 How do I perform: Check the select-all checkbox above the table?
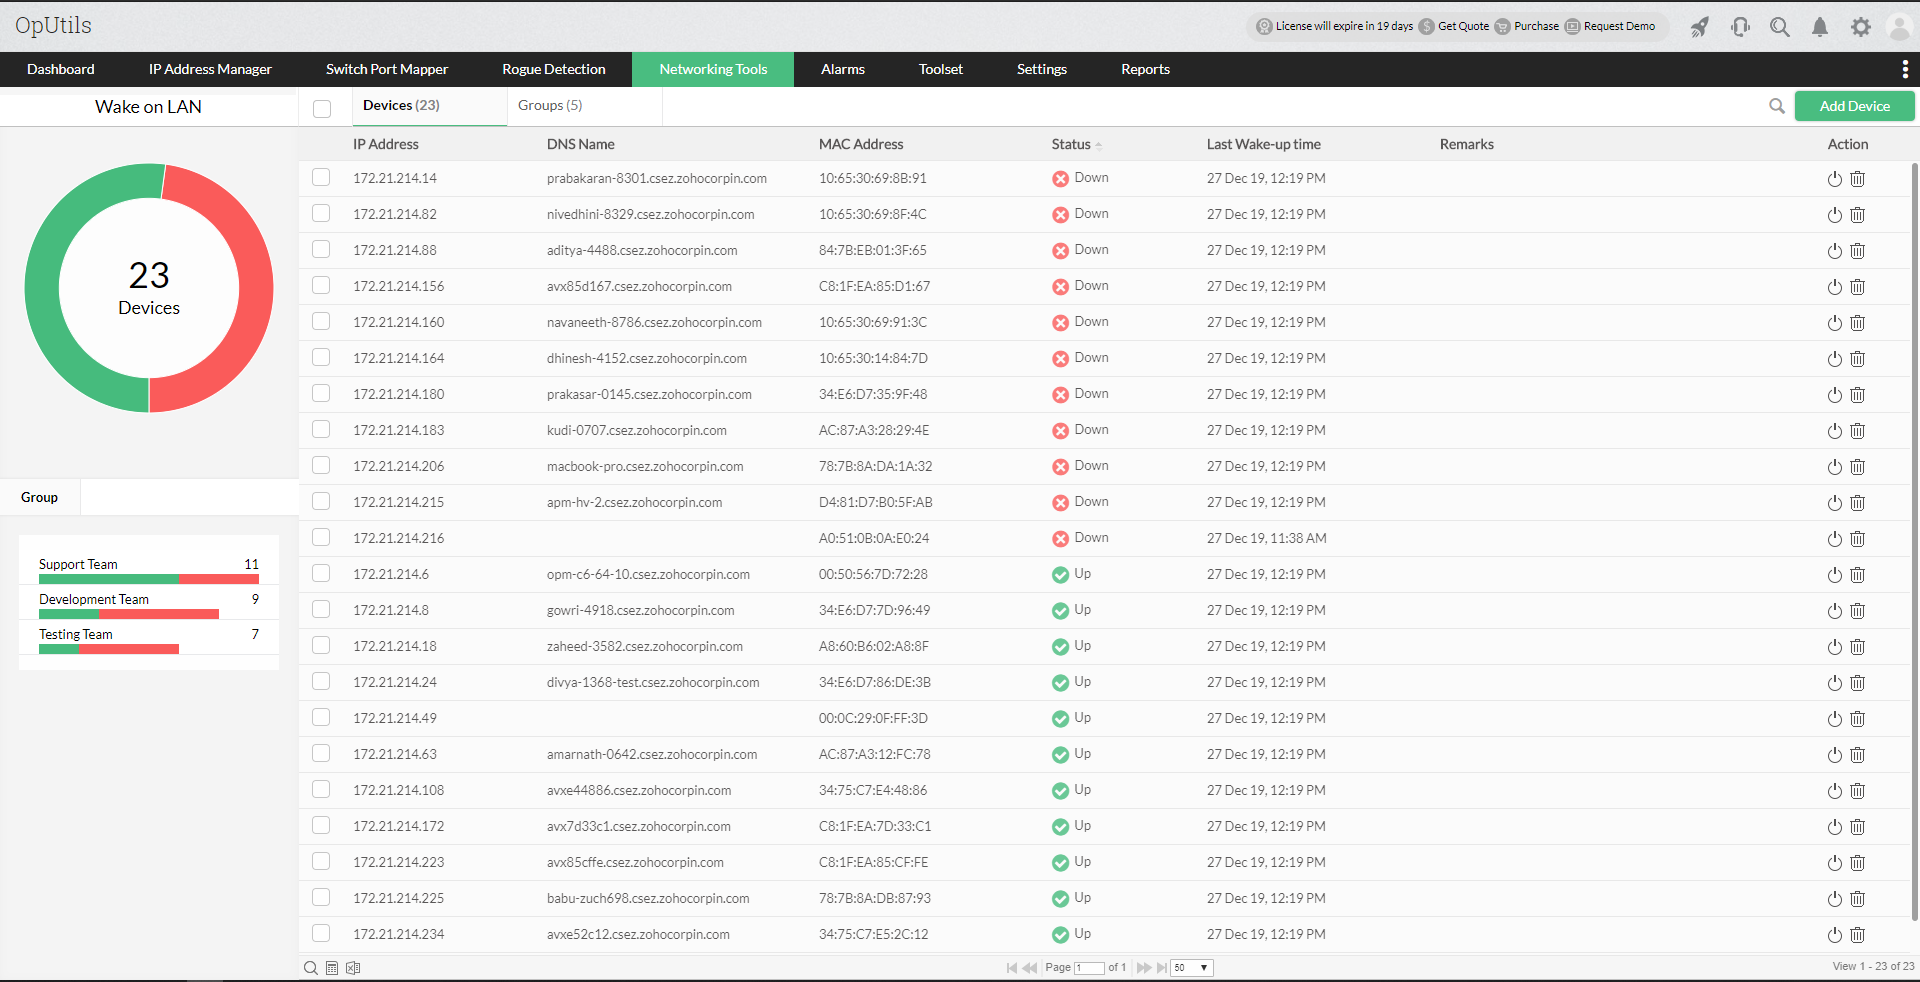pyautogui.click(x=321, y=108)
